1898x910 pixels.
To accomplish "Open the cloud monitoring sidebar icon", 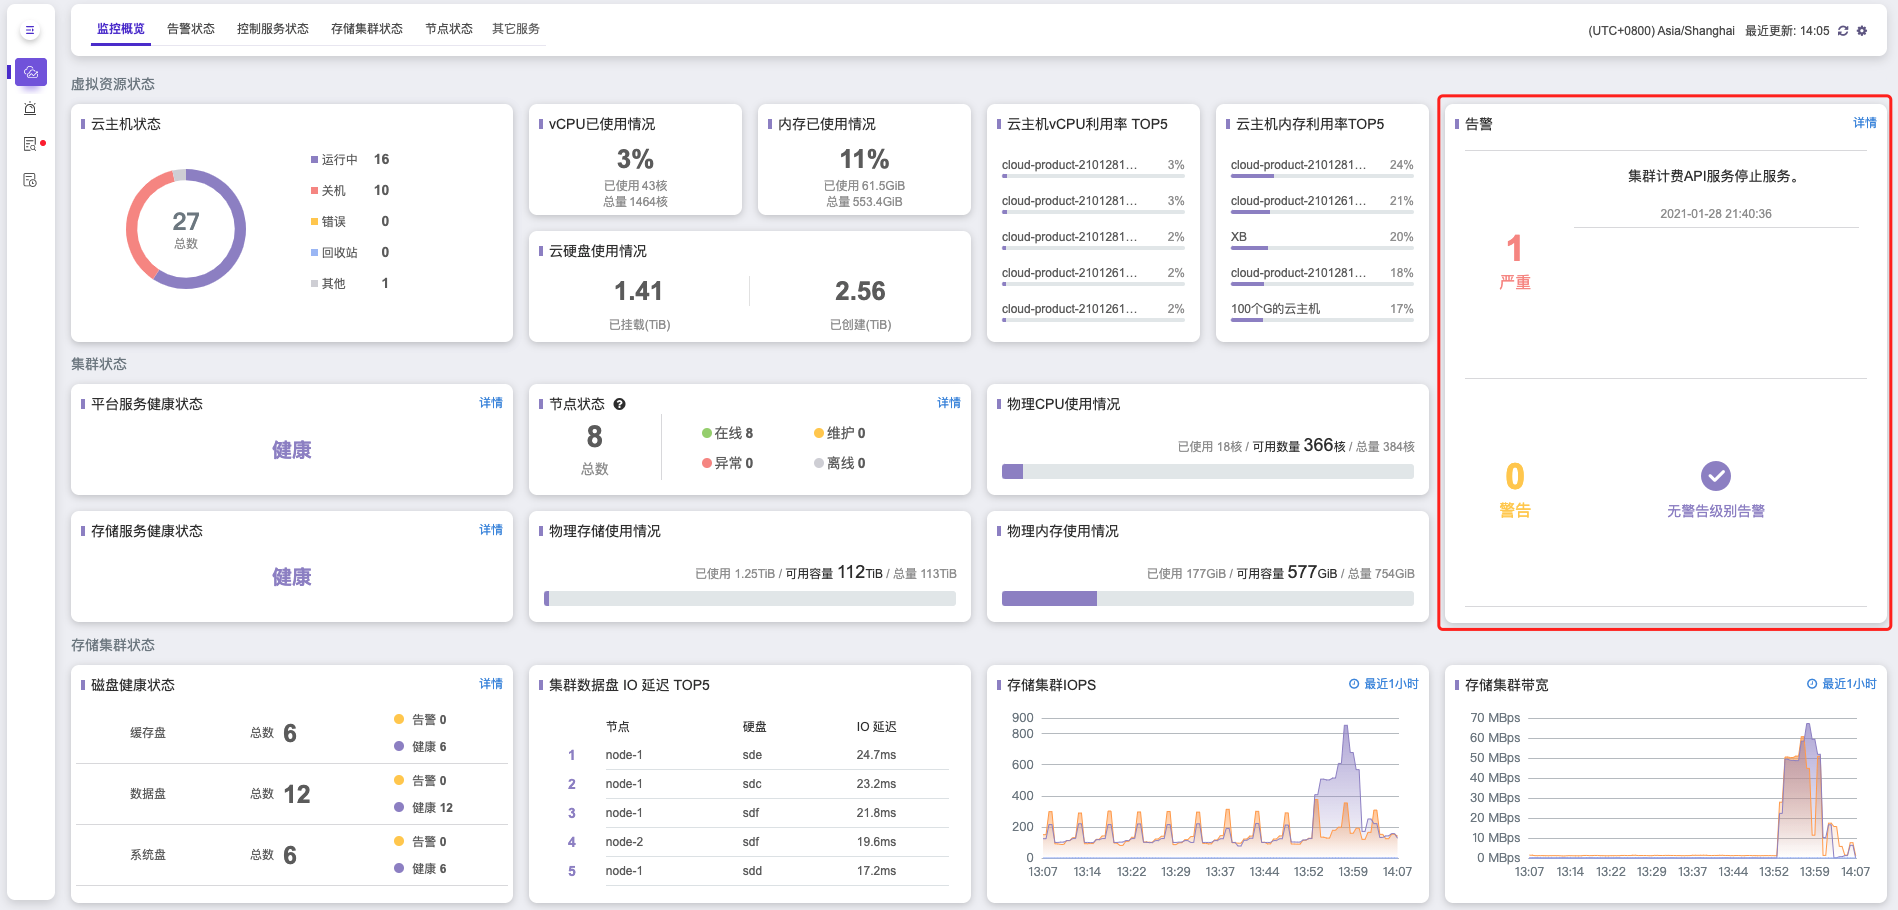I will [x=31, y=72].
